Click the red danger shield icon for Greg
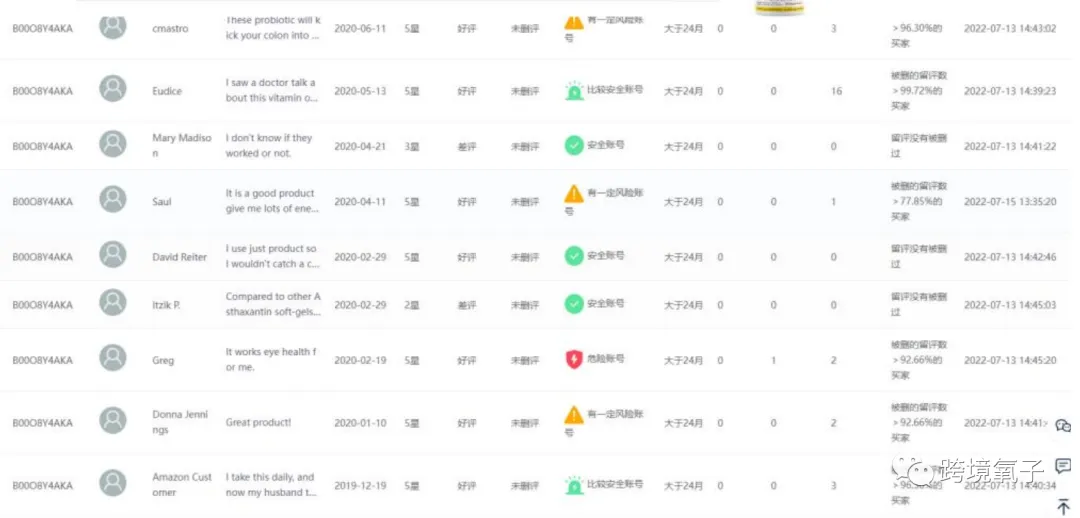 574,359
